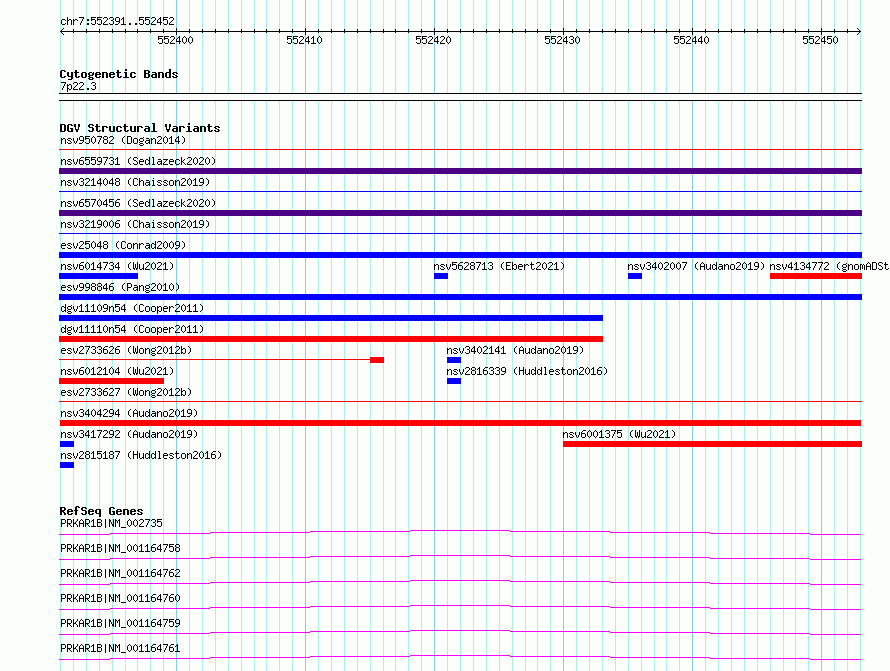Click the DGV Structural Variants track heading
The width and height of the screenshot is (890, 671).
[x=140, y=128]
